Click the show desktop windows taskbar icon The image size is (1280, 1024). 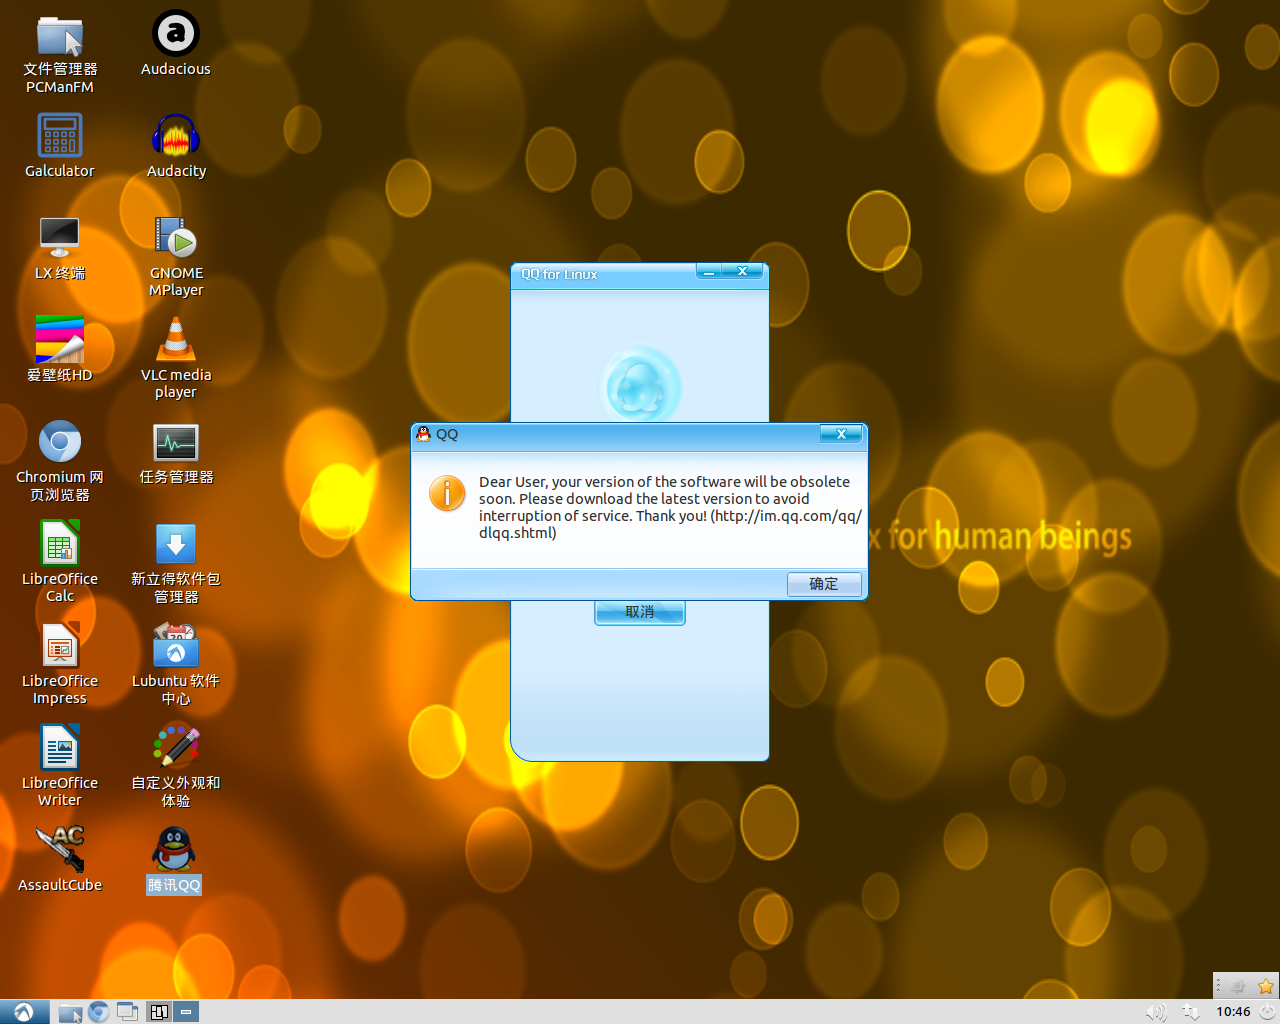[127, 1012]
